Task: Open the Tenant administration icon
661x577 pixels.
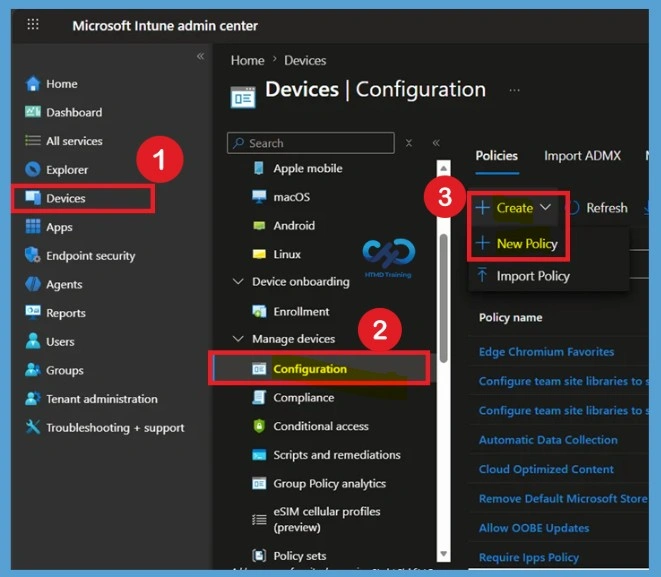Action: (33, 399)
